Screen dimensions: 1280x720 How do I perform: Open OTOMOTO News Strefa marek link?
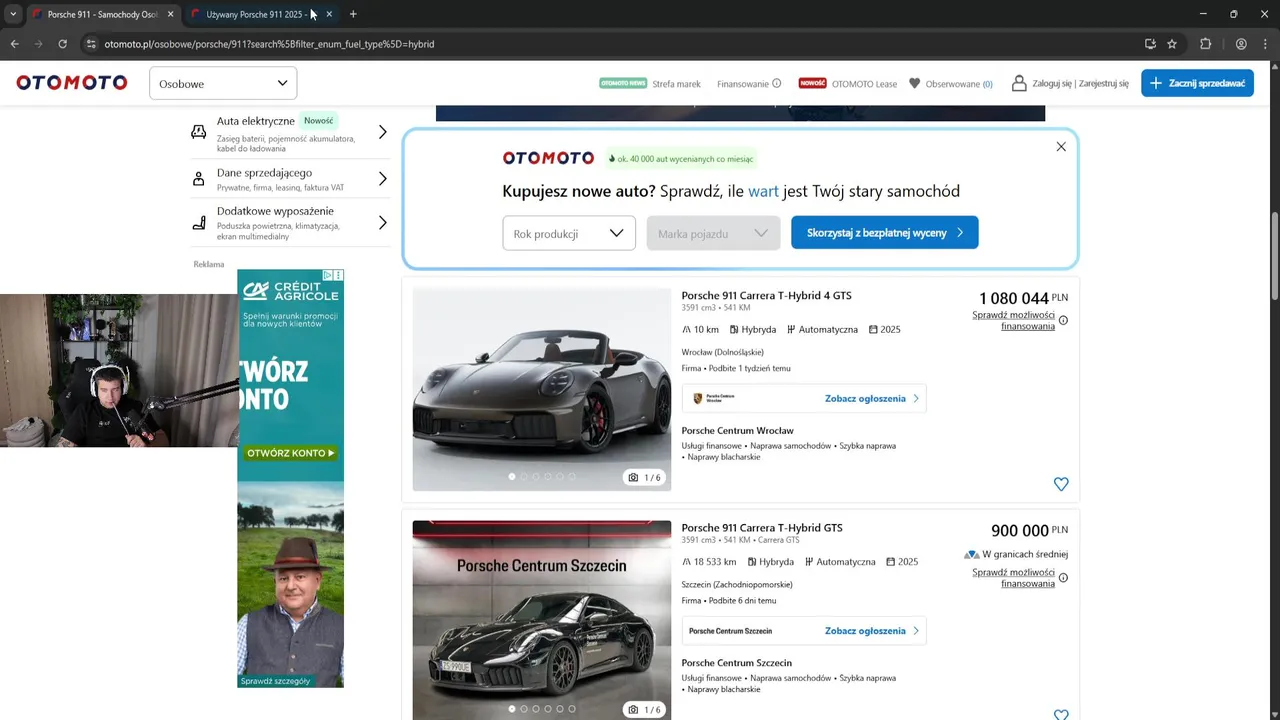point(650,84)
